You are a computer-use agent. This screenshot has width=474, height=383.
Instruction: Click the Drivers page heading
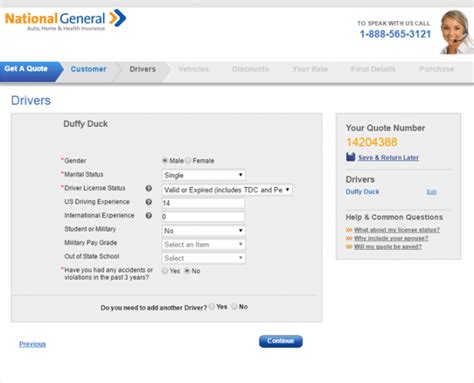31,100
